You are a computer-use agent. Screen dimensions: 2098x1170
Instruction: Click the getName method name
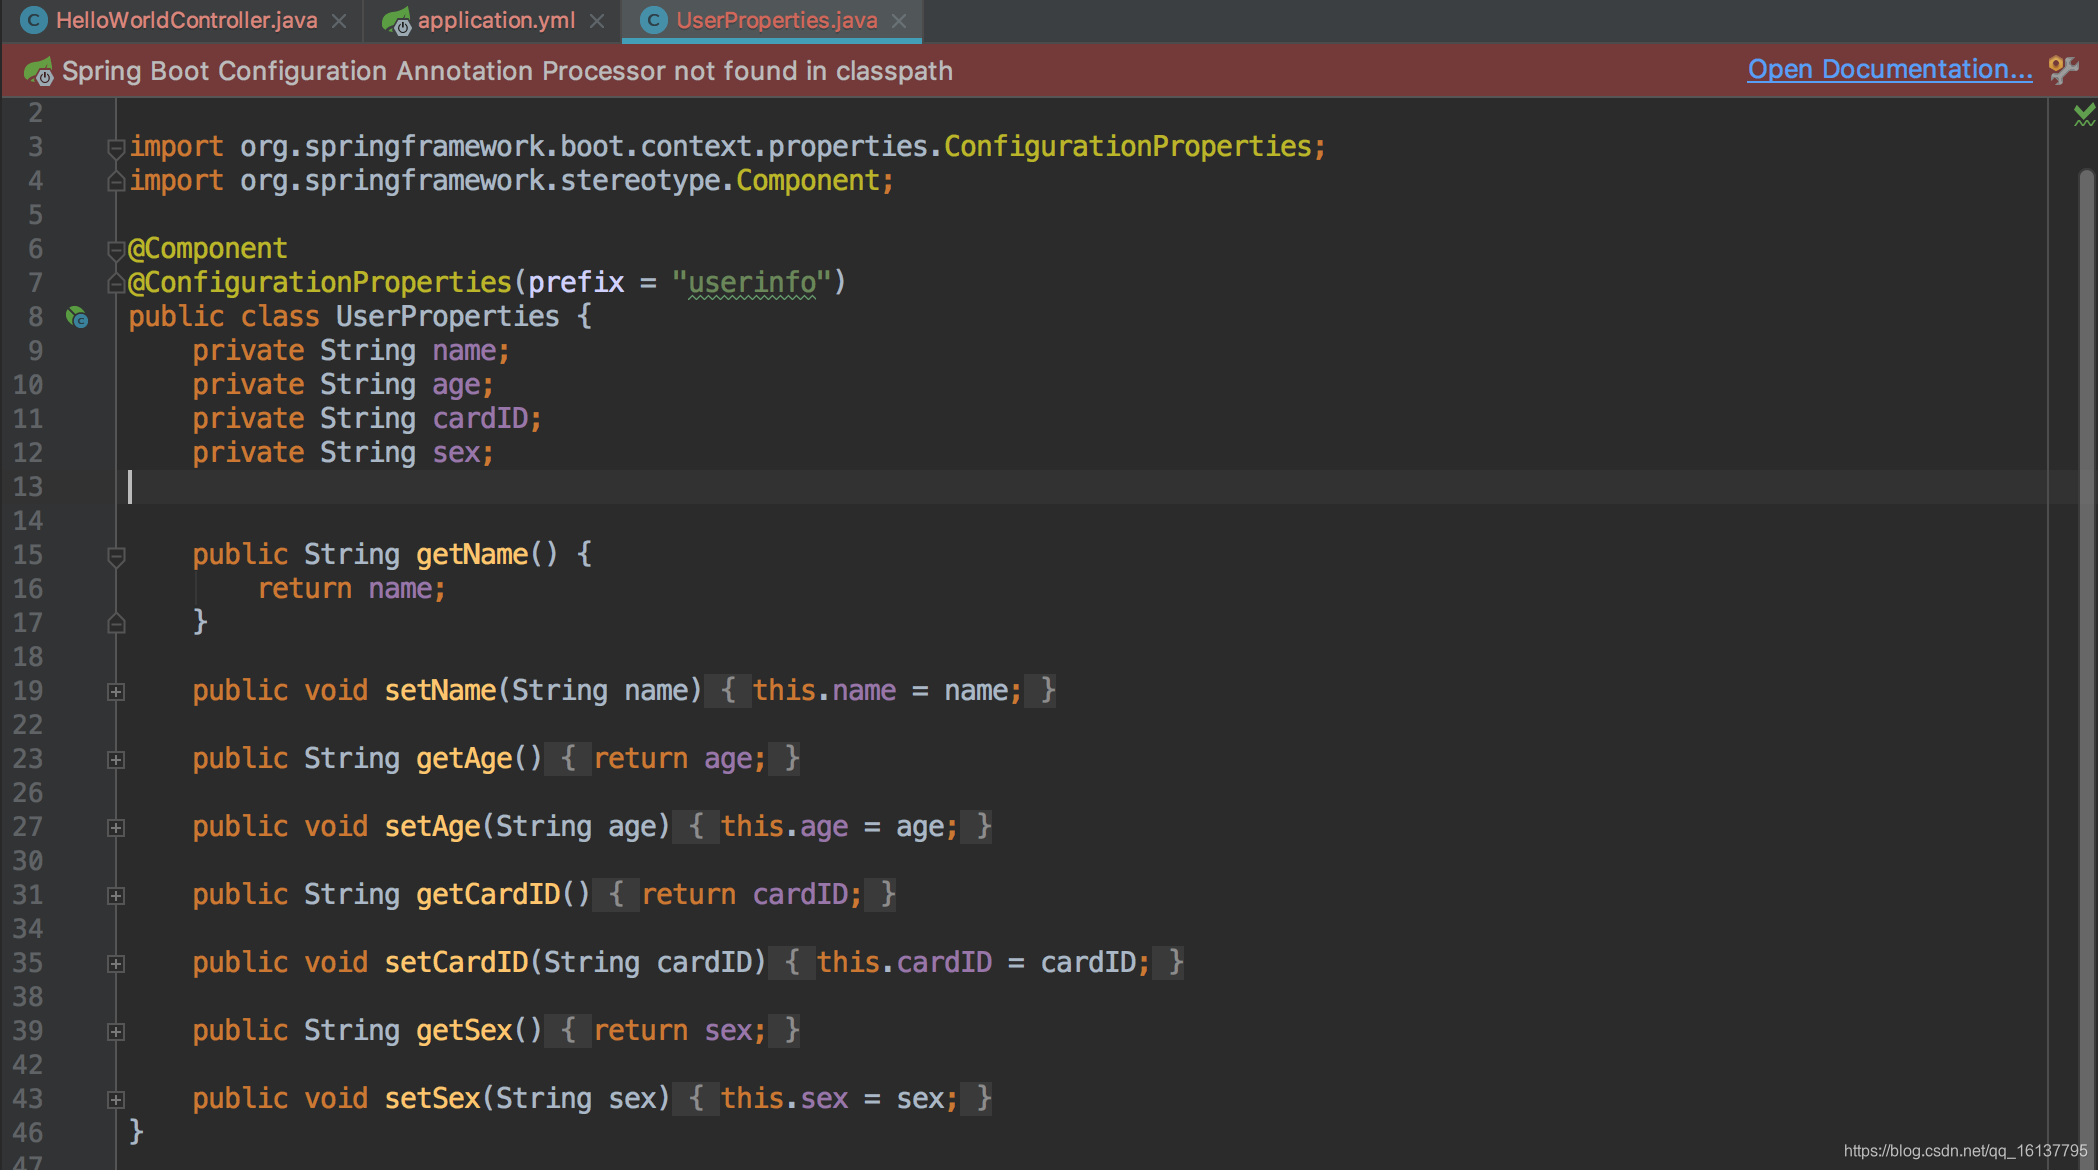point(472,555)
